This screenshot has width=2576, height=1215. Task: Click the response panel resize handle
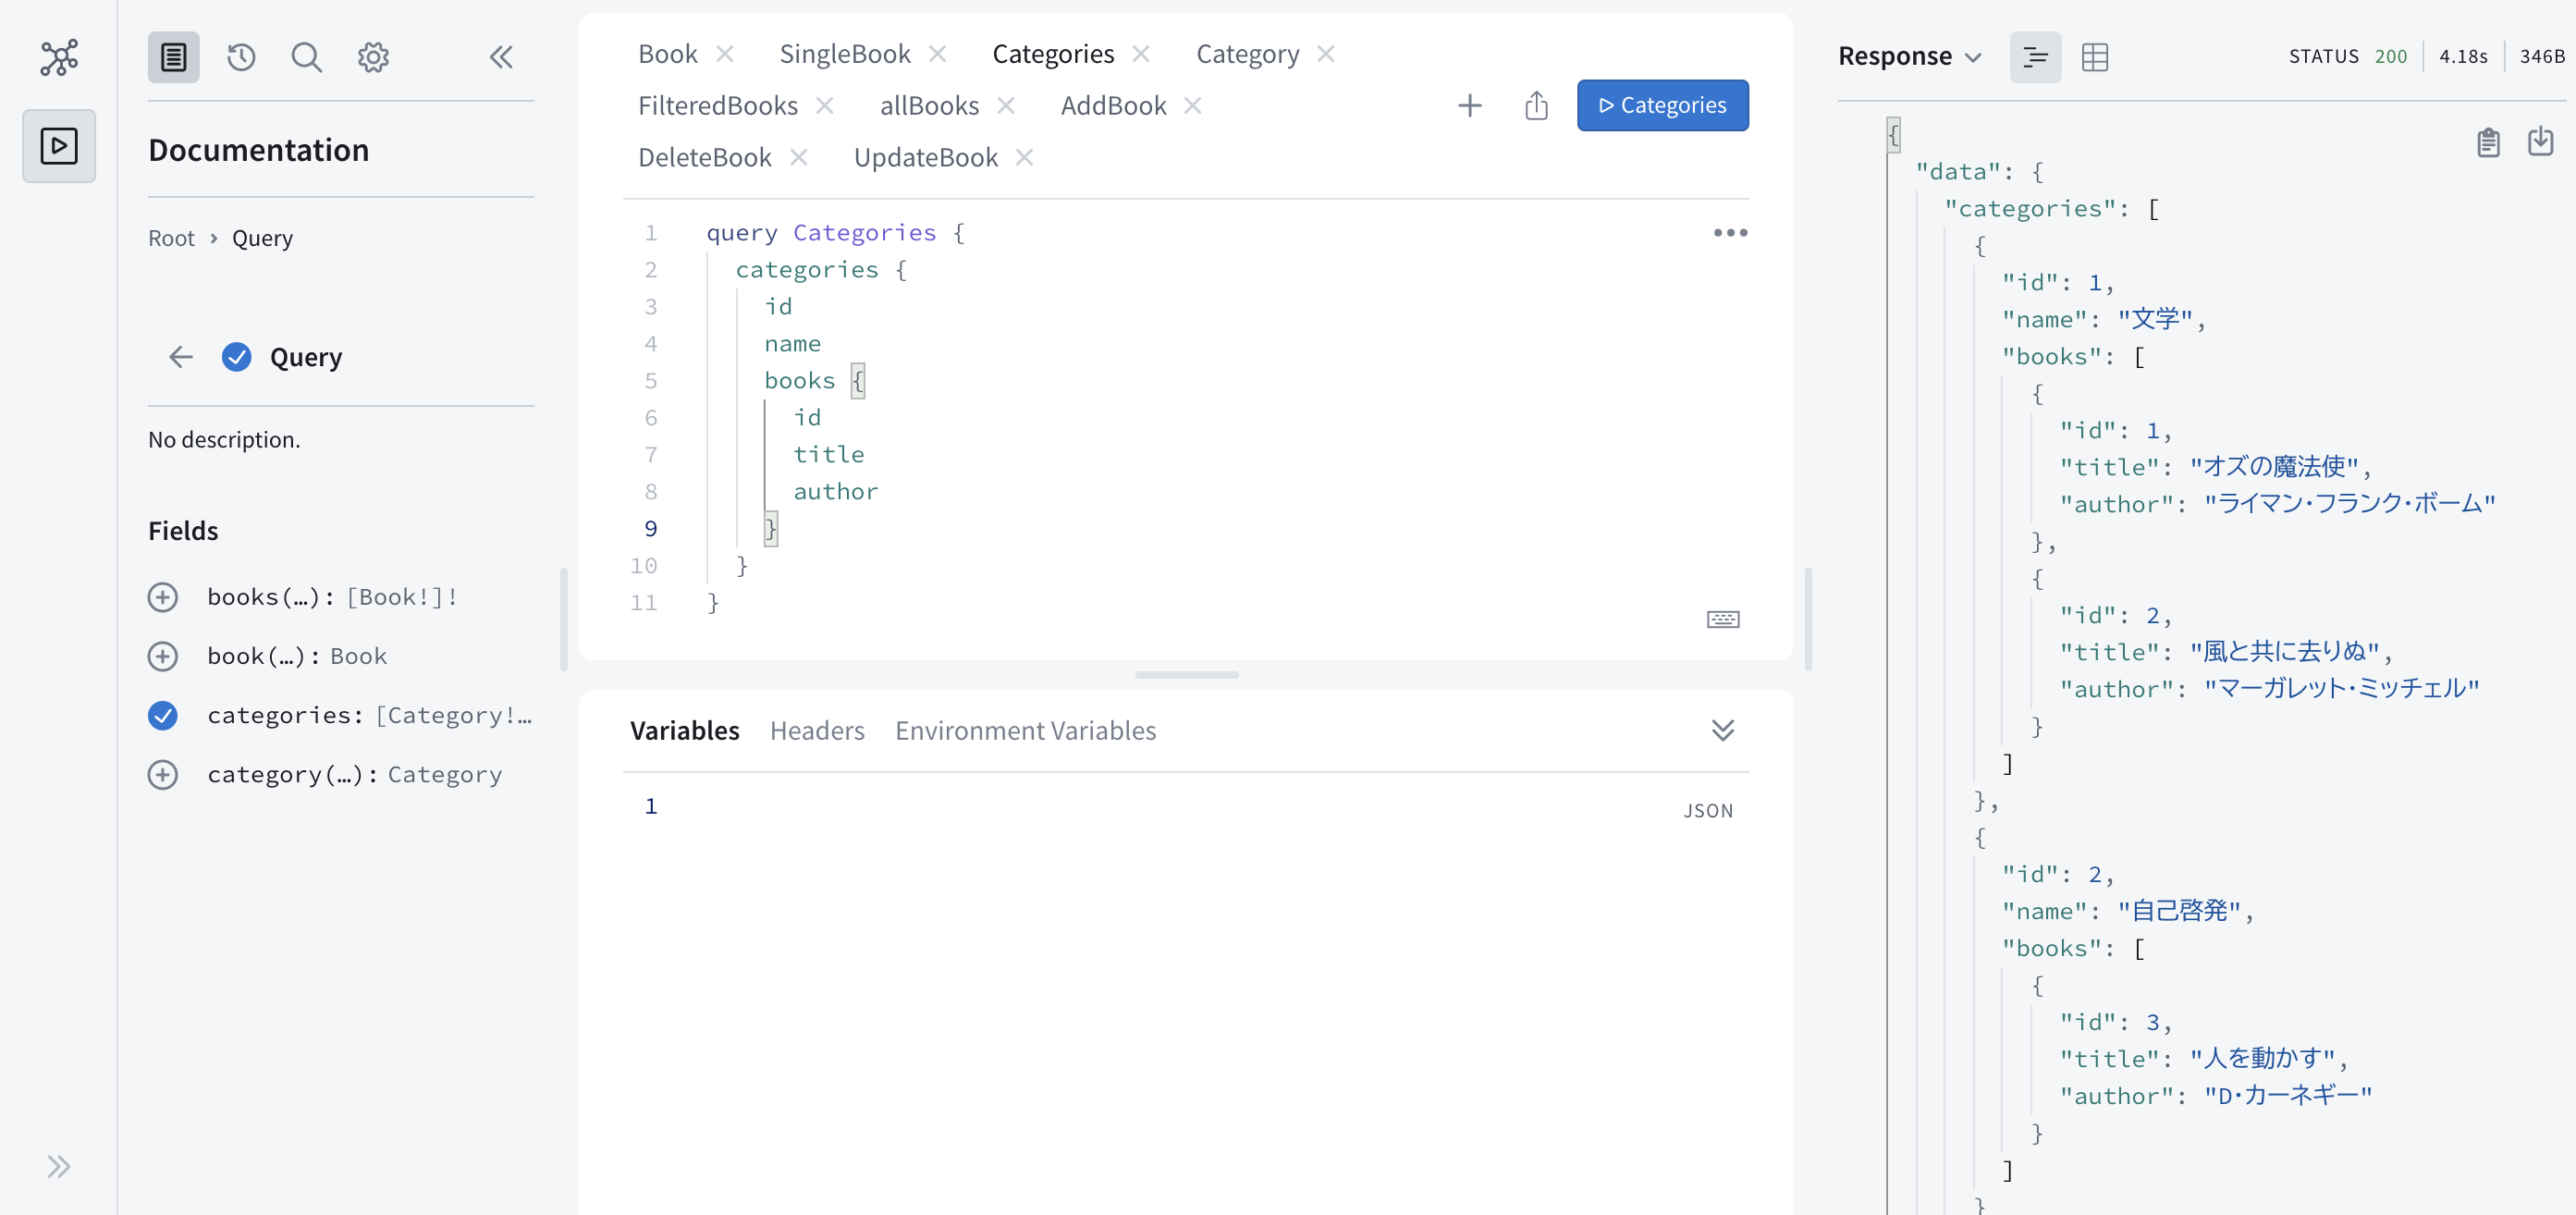click(1808, 619)
